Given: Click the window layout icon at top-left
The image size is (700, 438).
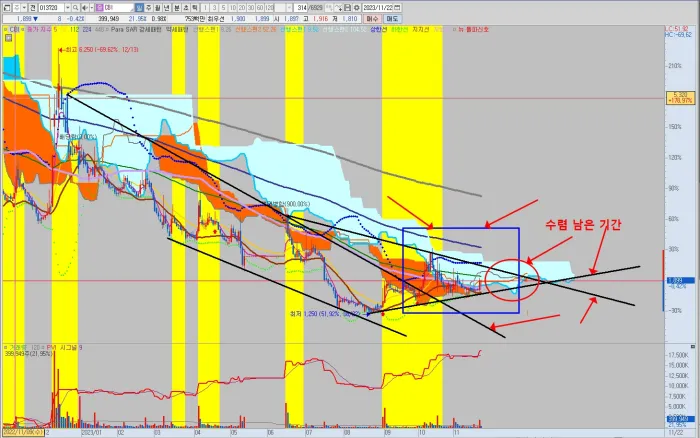Looking at the screenshot, I should (x=7, y=8).
